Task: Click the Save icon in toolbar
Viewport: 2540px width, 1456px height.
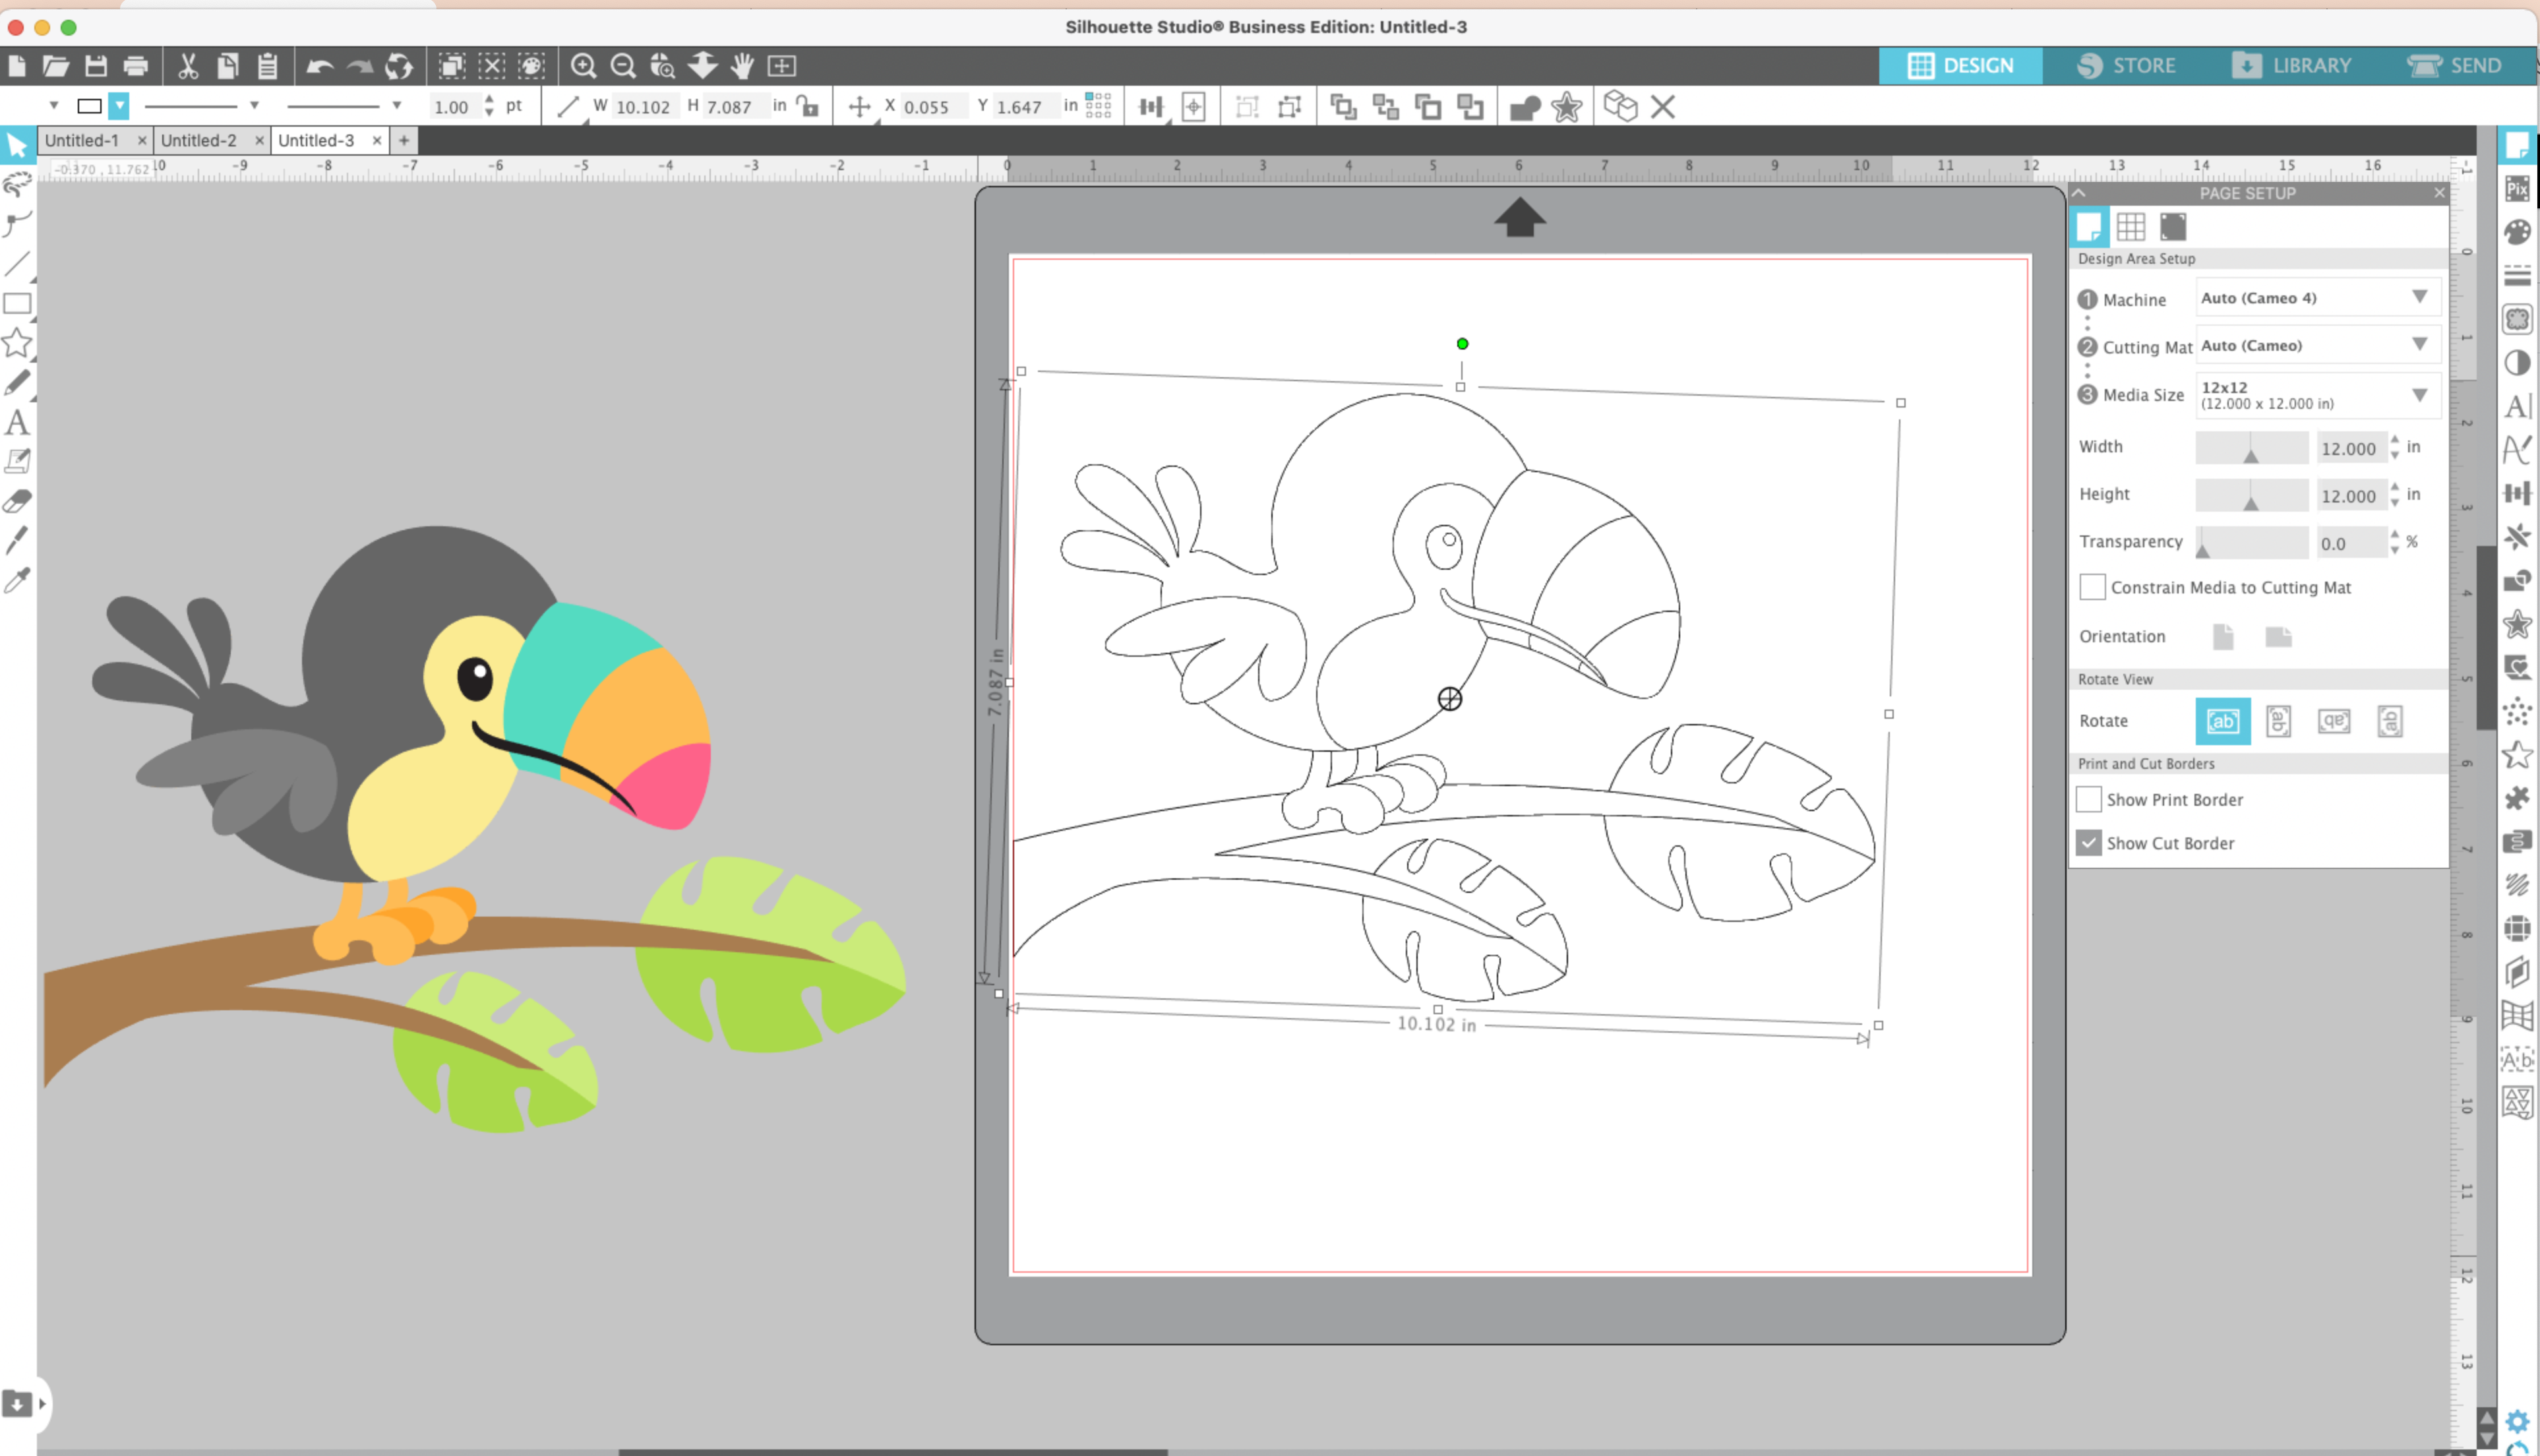Action: pyautogui.click(x=96, y=66)
